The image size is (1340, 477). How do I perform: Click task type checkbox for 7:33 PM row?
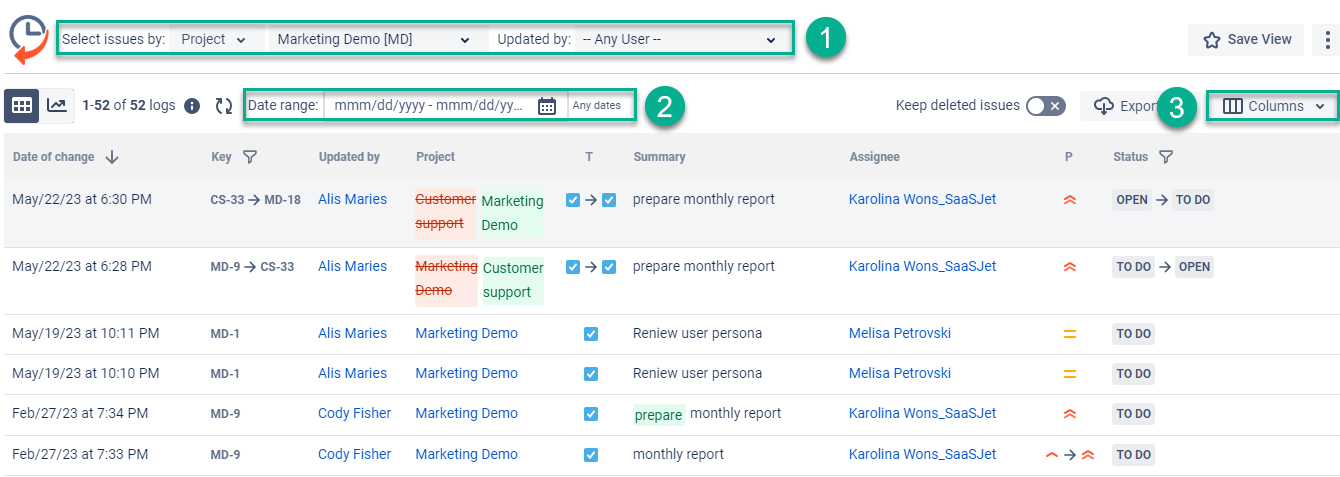pos(590,455)
